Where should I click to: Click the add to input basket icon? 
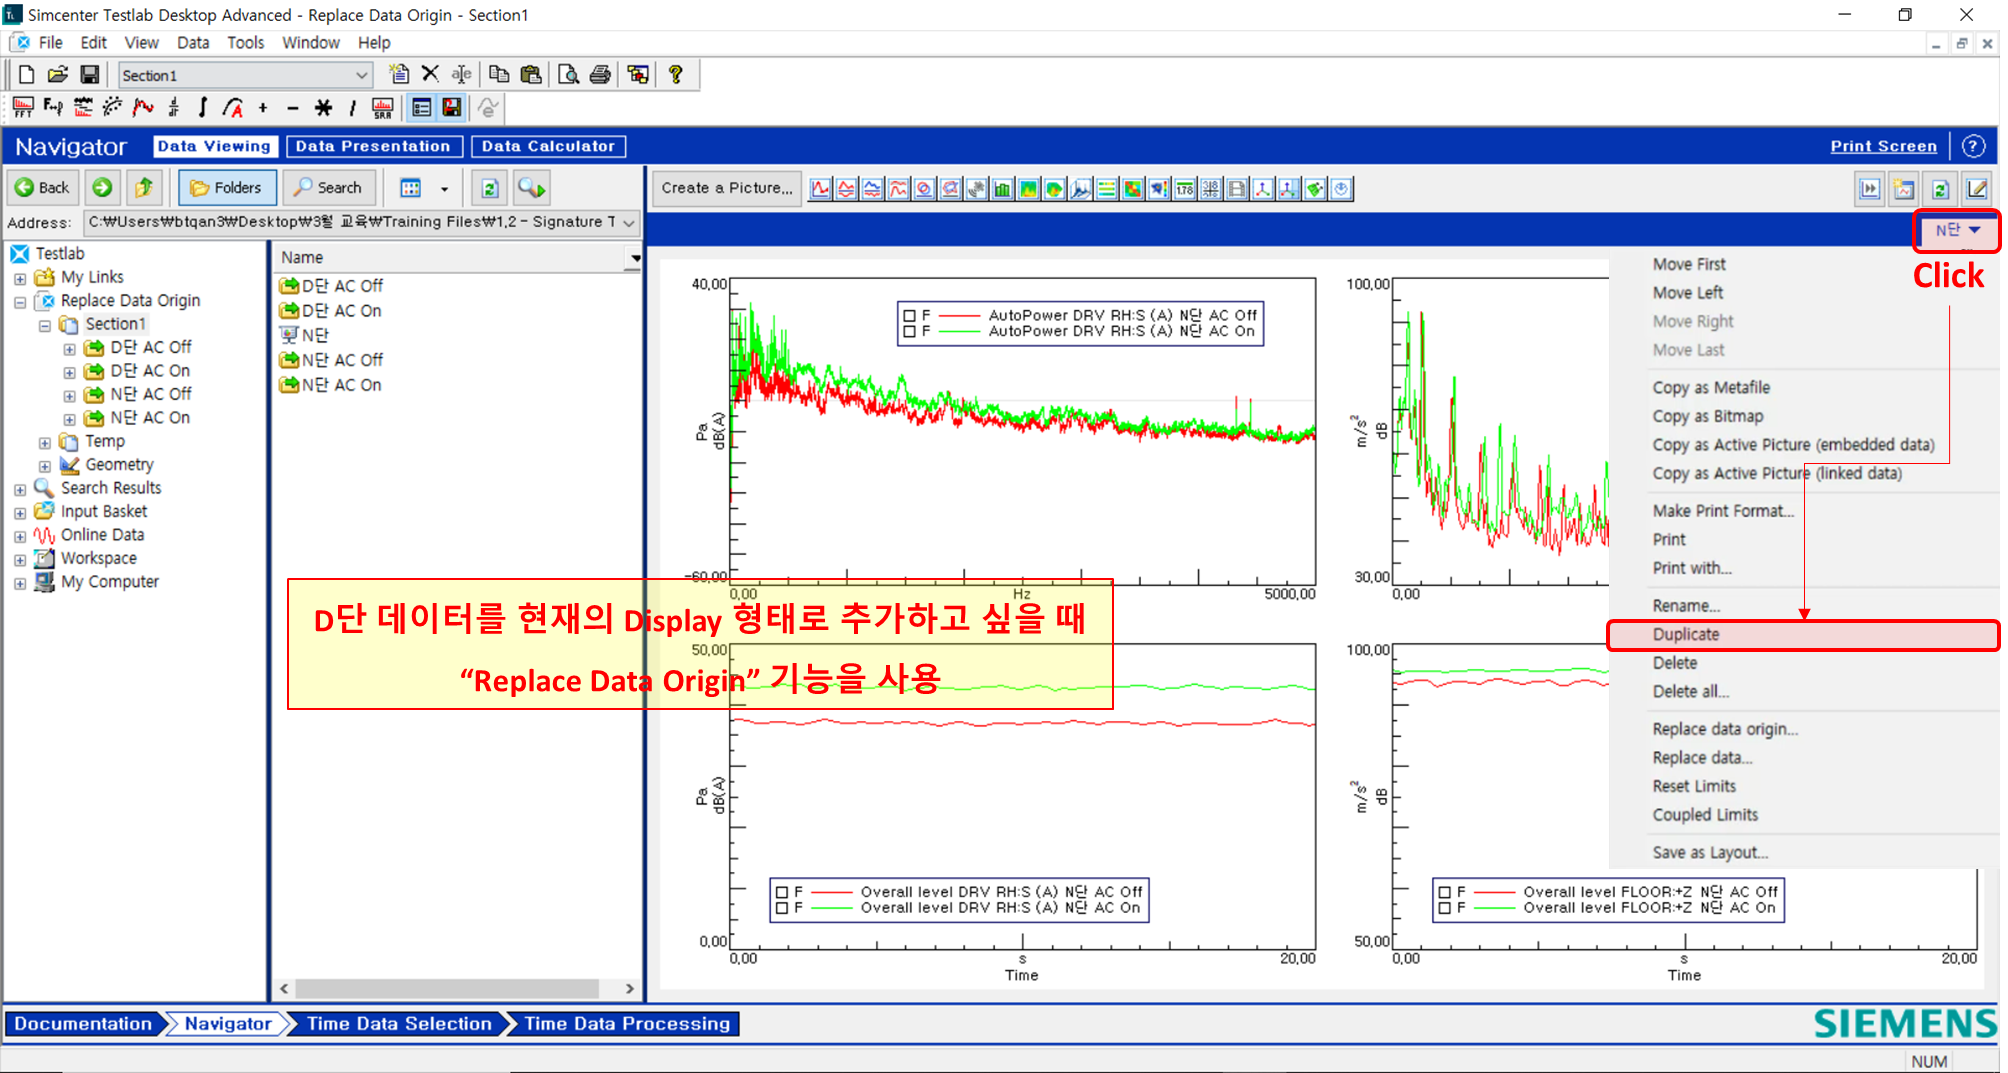[531, 188]
